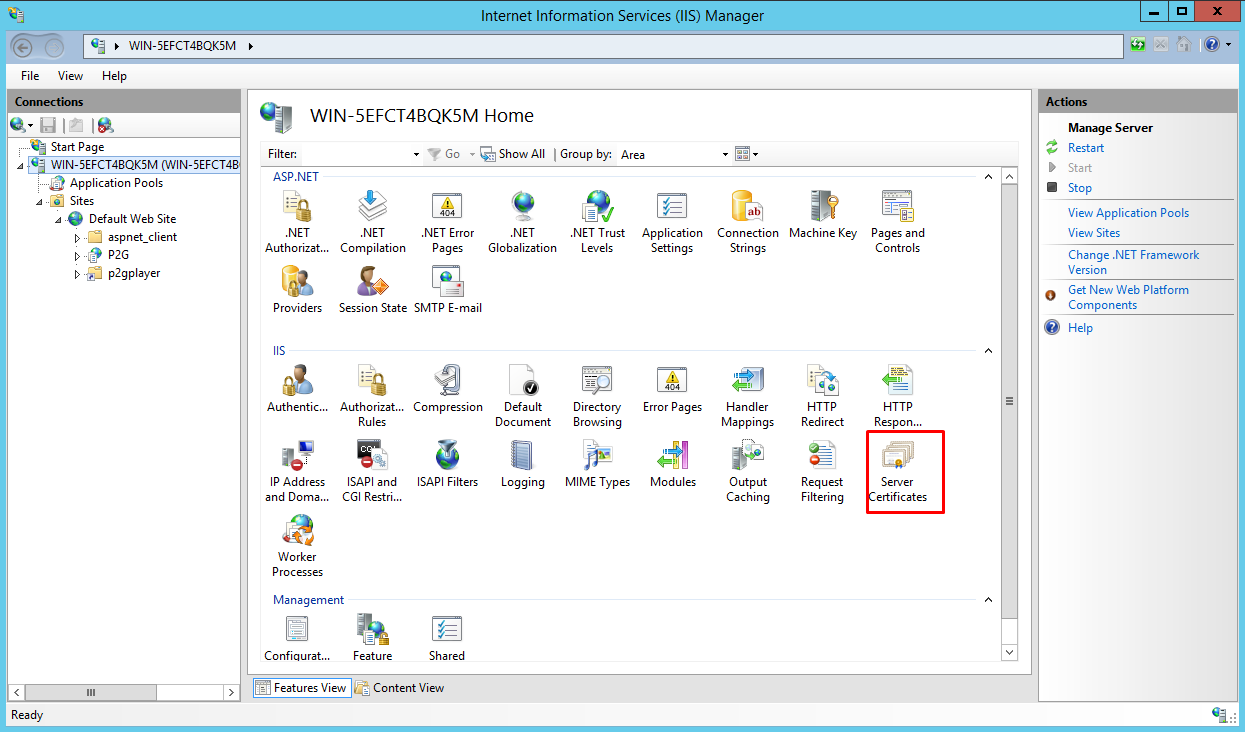The width and height of the screenshot is (1245, 732).
Task: Open the Default Document feature
Action: tap(522, 396)
